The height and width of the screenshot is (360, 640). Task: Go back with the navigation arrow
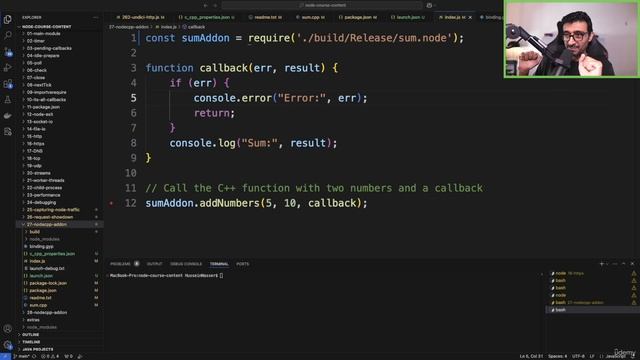coord(205,5)
